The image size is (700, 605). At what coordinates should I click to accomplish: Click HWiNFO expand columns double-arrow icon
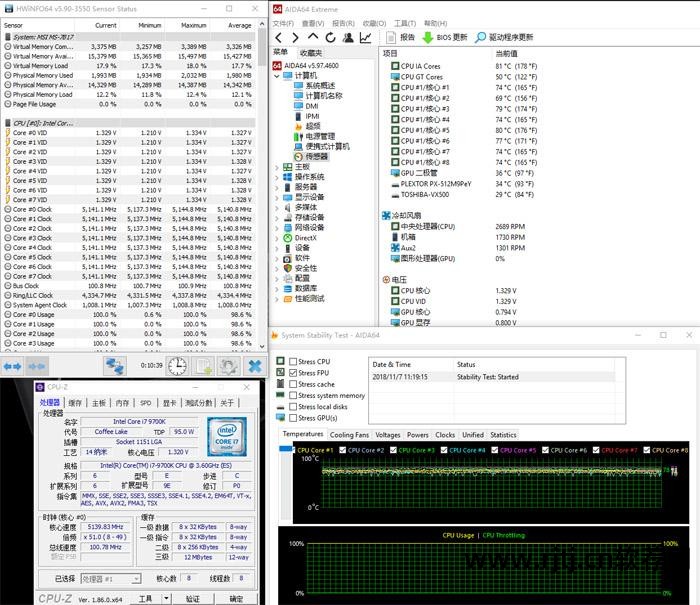click(12, 367)
